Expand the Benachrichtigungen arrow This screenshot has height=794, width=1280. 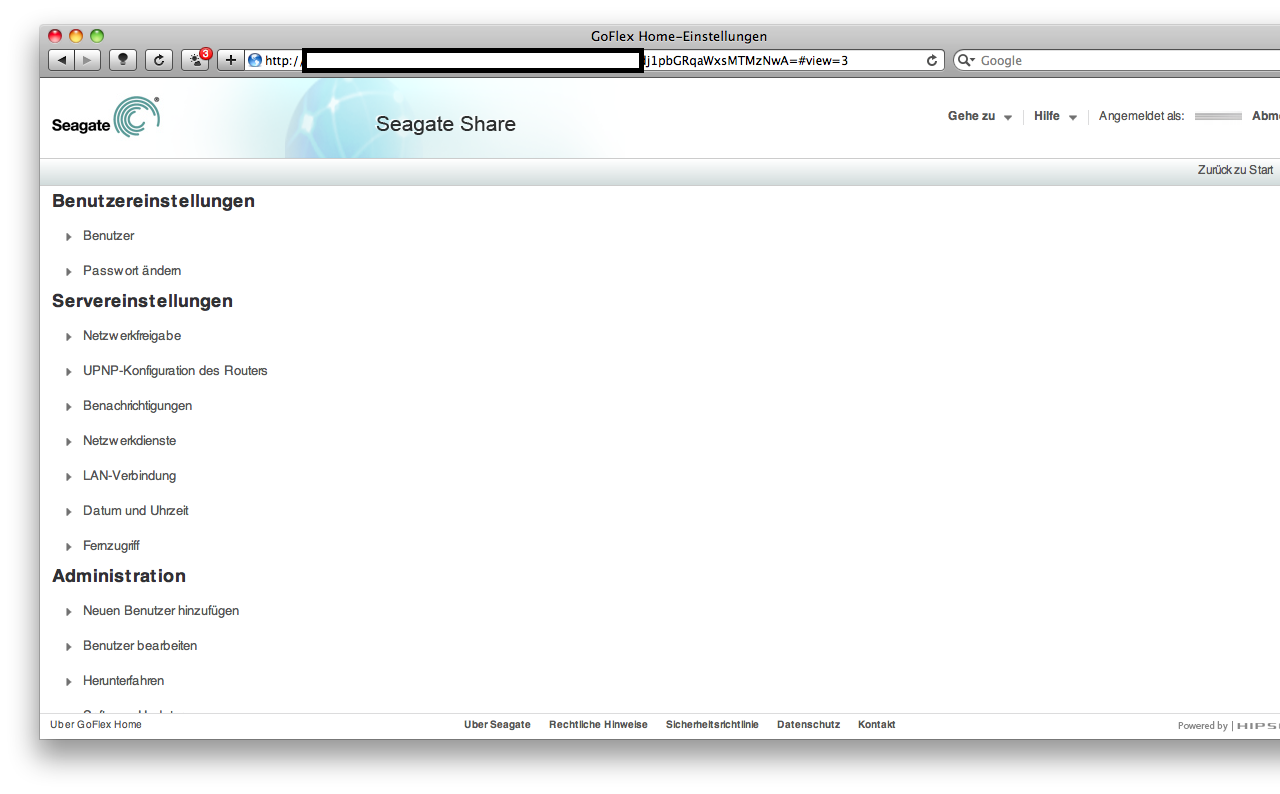coord(69,407)
